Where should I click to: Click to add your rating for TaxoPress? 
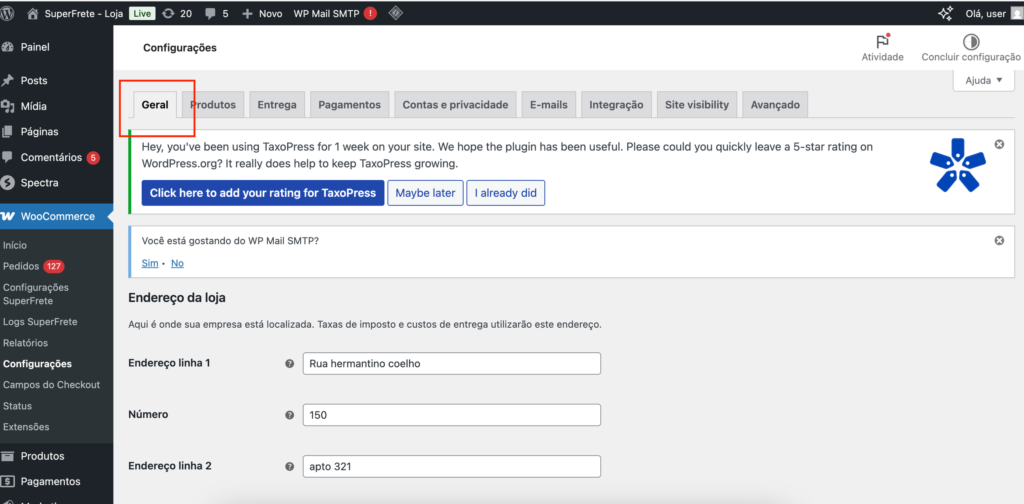[x=263, y=193]
